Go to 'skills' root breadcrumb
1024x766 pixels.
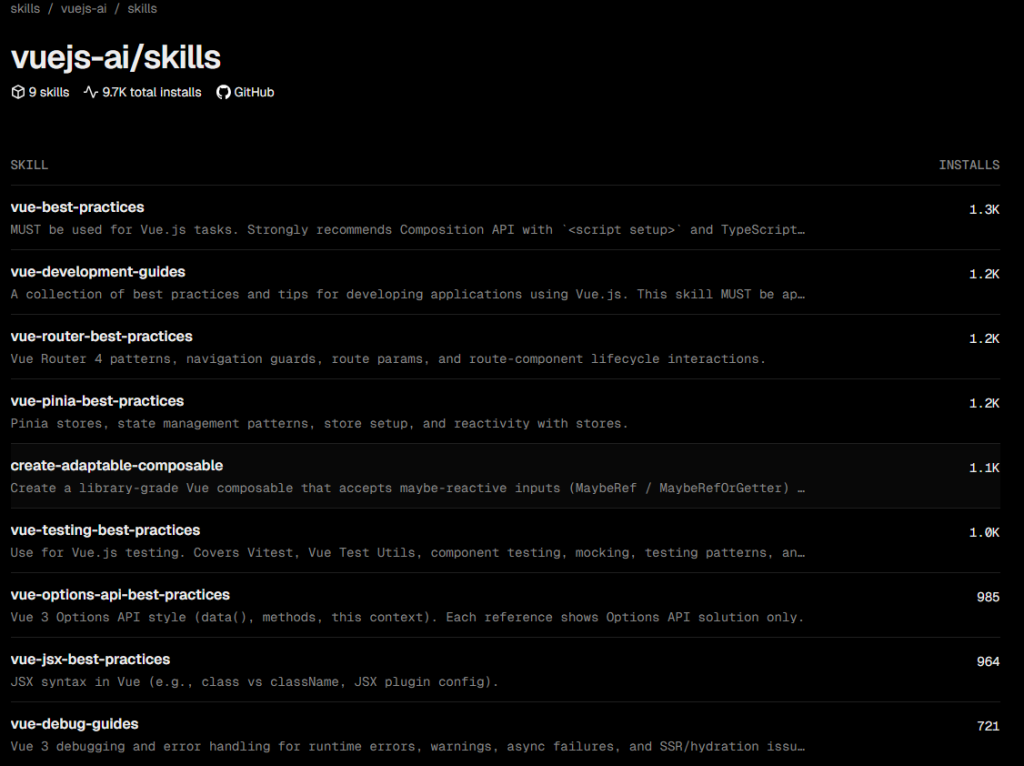pos(25,8)
